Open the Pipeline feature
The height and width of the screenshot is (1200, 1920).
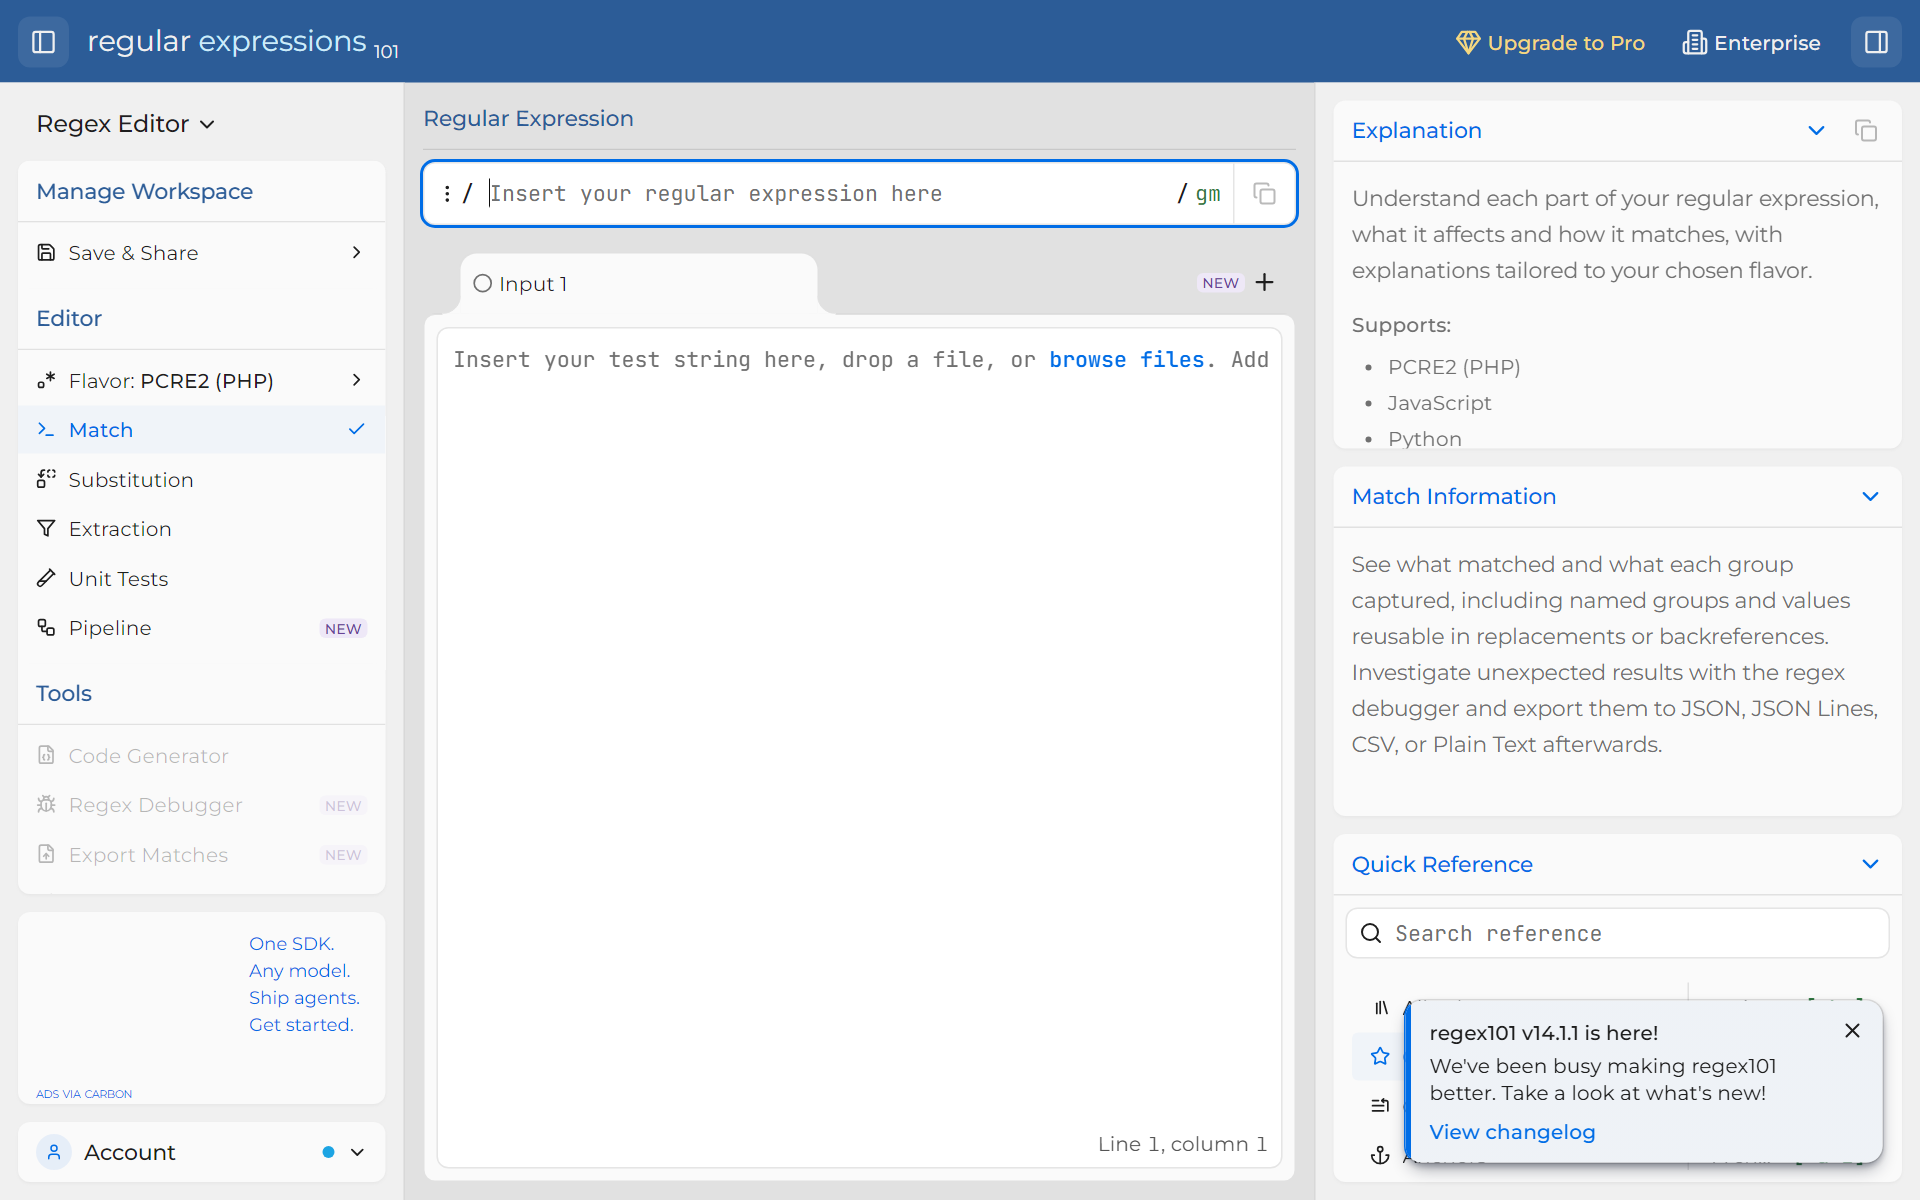[201, 628]
